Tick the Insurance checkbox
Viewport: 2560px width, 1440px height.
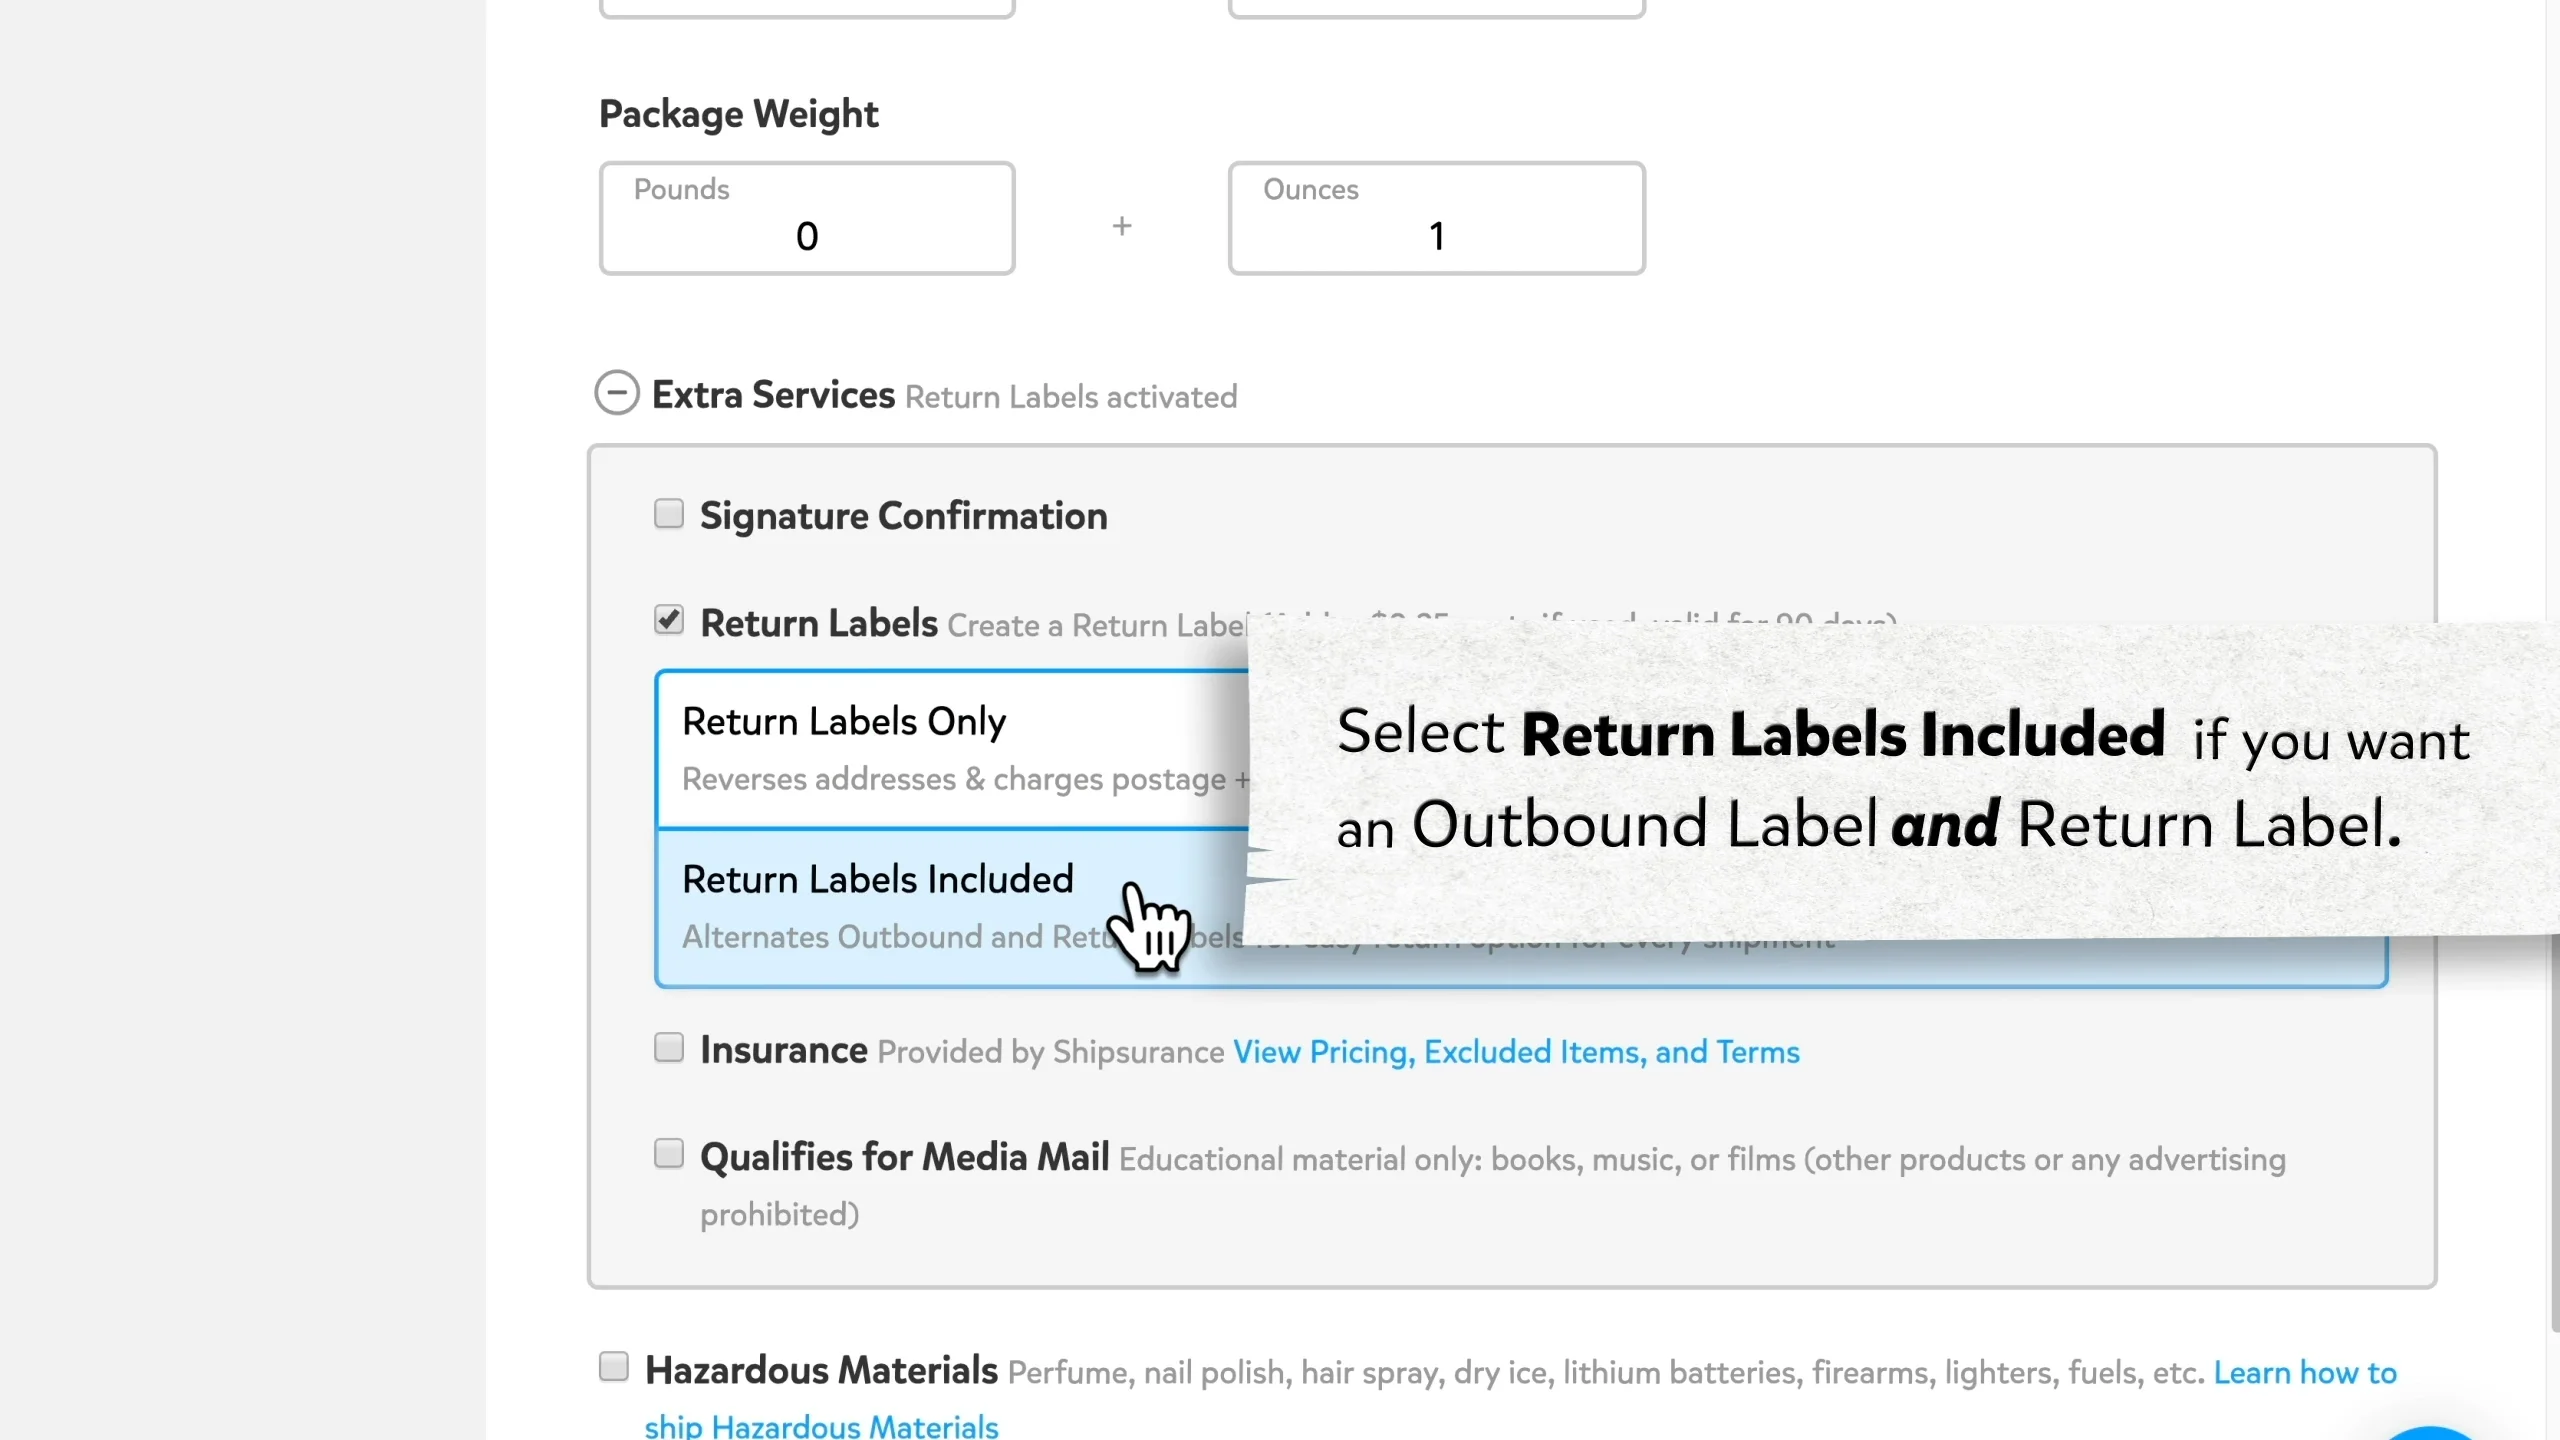click(668, 1048)
